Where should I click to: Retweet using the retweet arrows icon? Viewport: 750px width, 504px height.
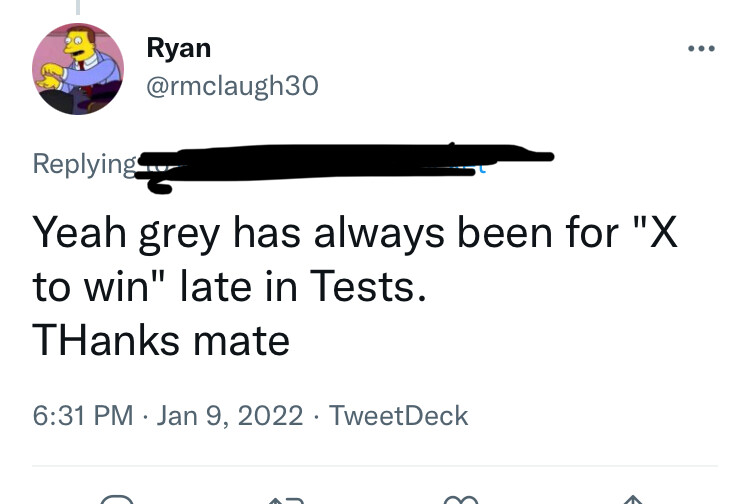pyautogui.click(x=289, y=499)
